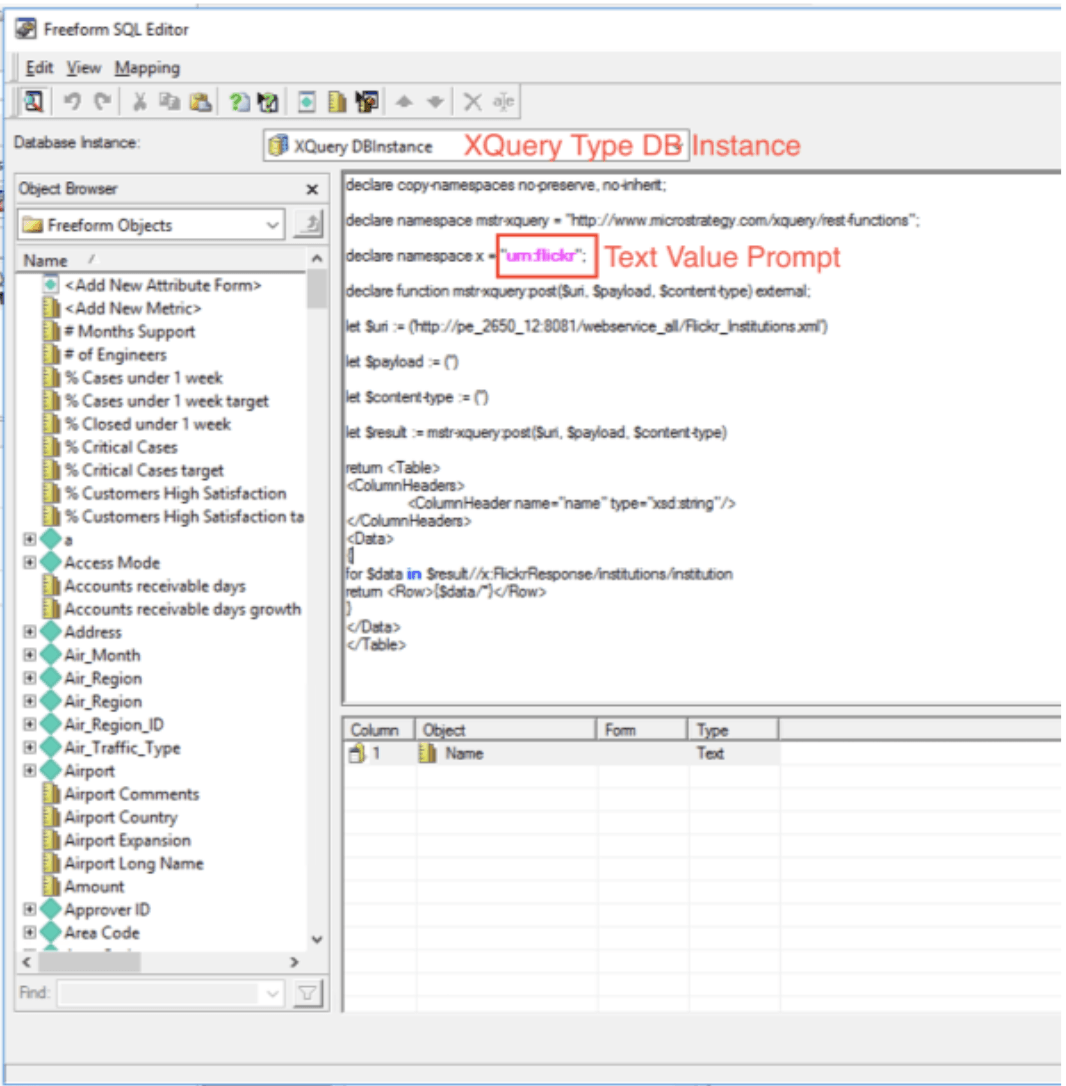Open the Mapping menu

tap(147, 68)
